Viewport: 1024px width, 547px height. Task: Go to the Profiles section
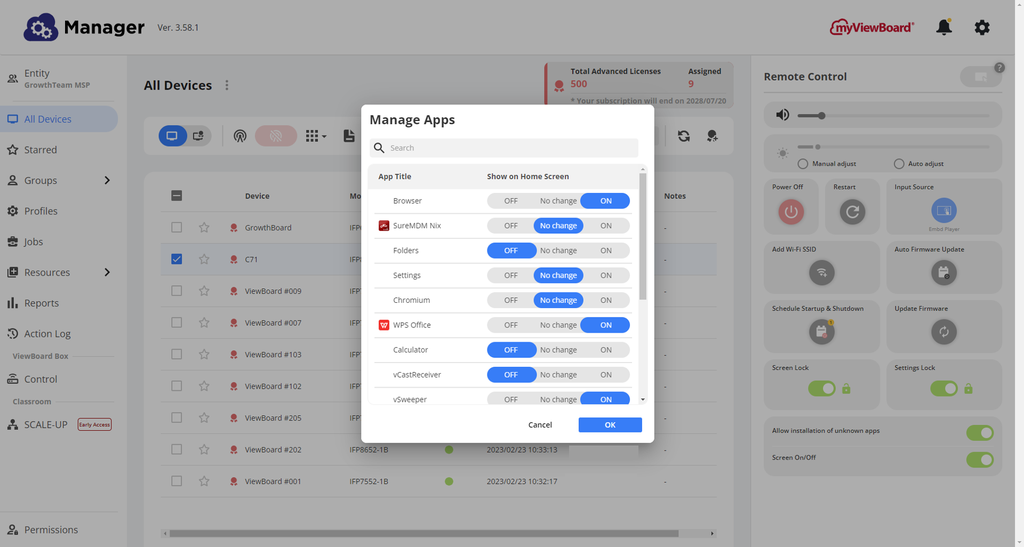[41, 211]
